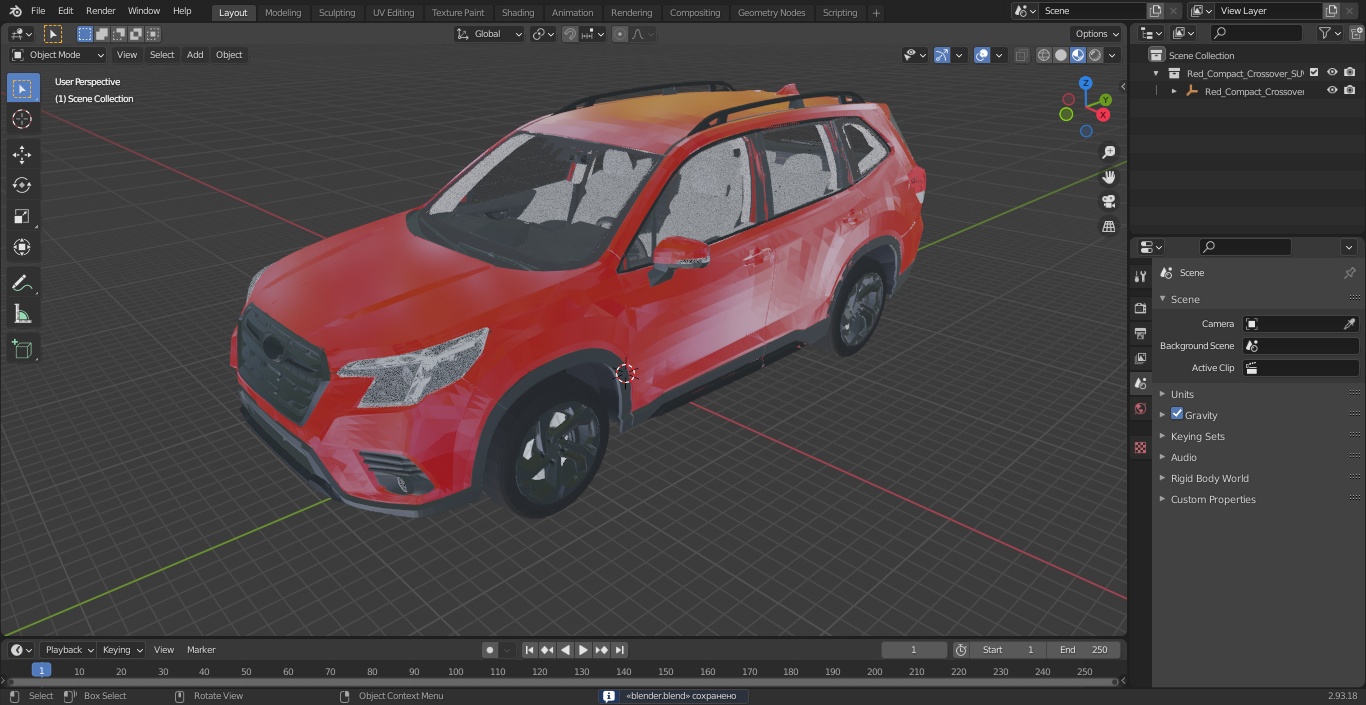Click the hand pan-view gizmo
Image resolution: width=1366 pixels, height=705 pixels.
pos(1108,177)
